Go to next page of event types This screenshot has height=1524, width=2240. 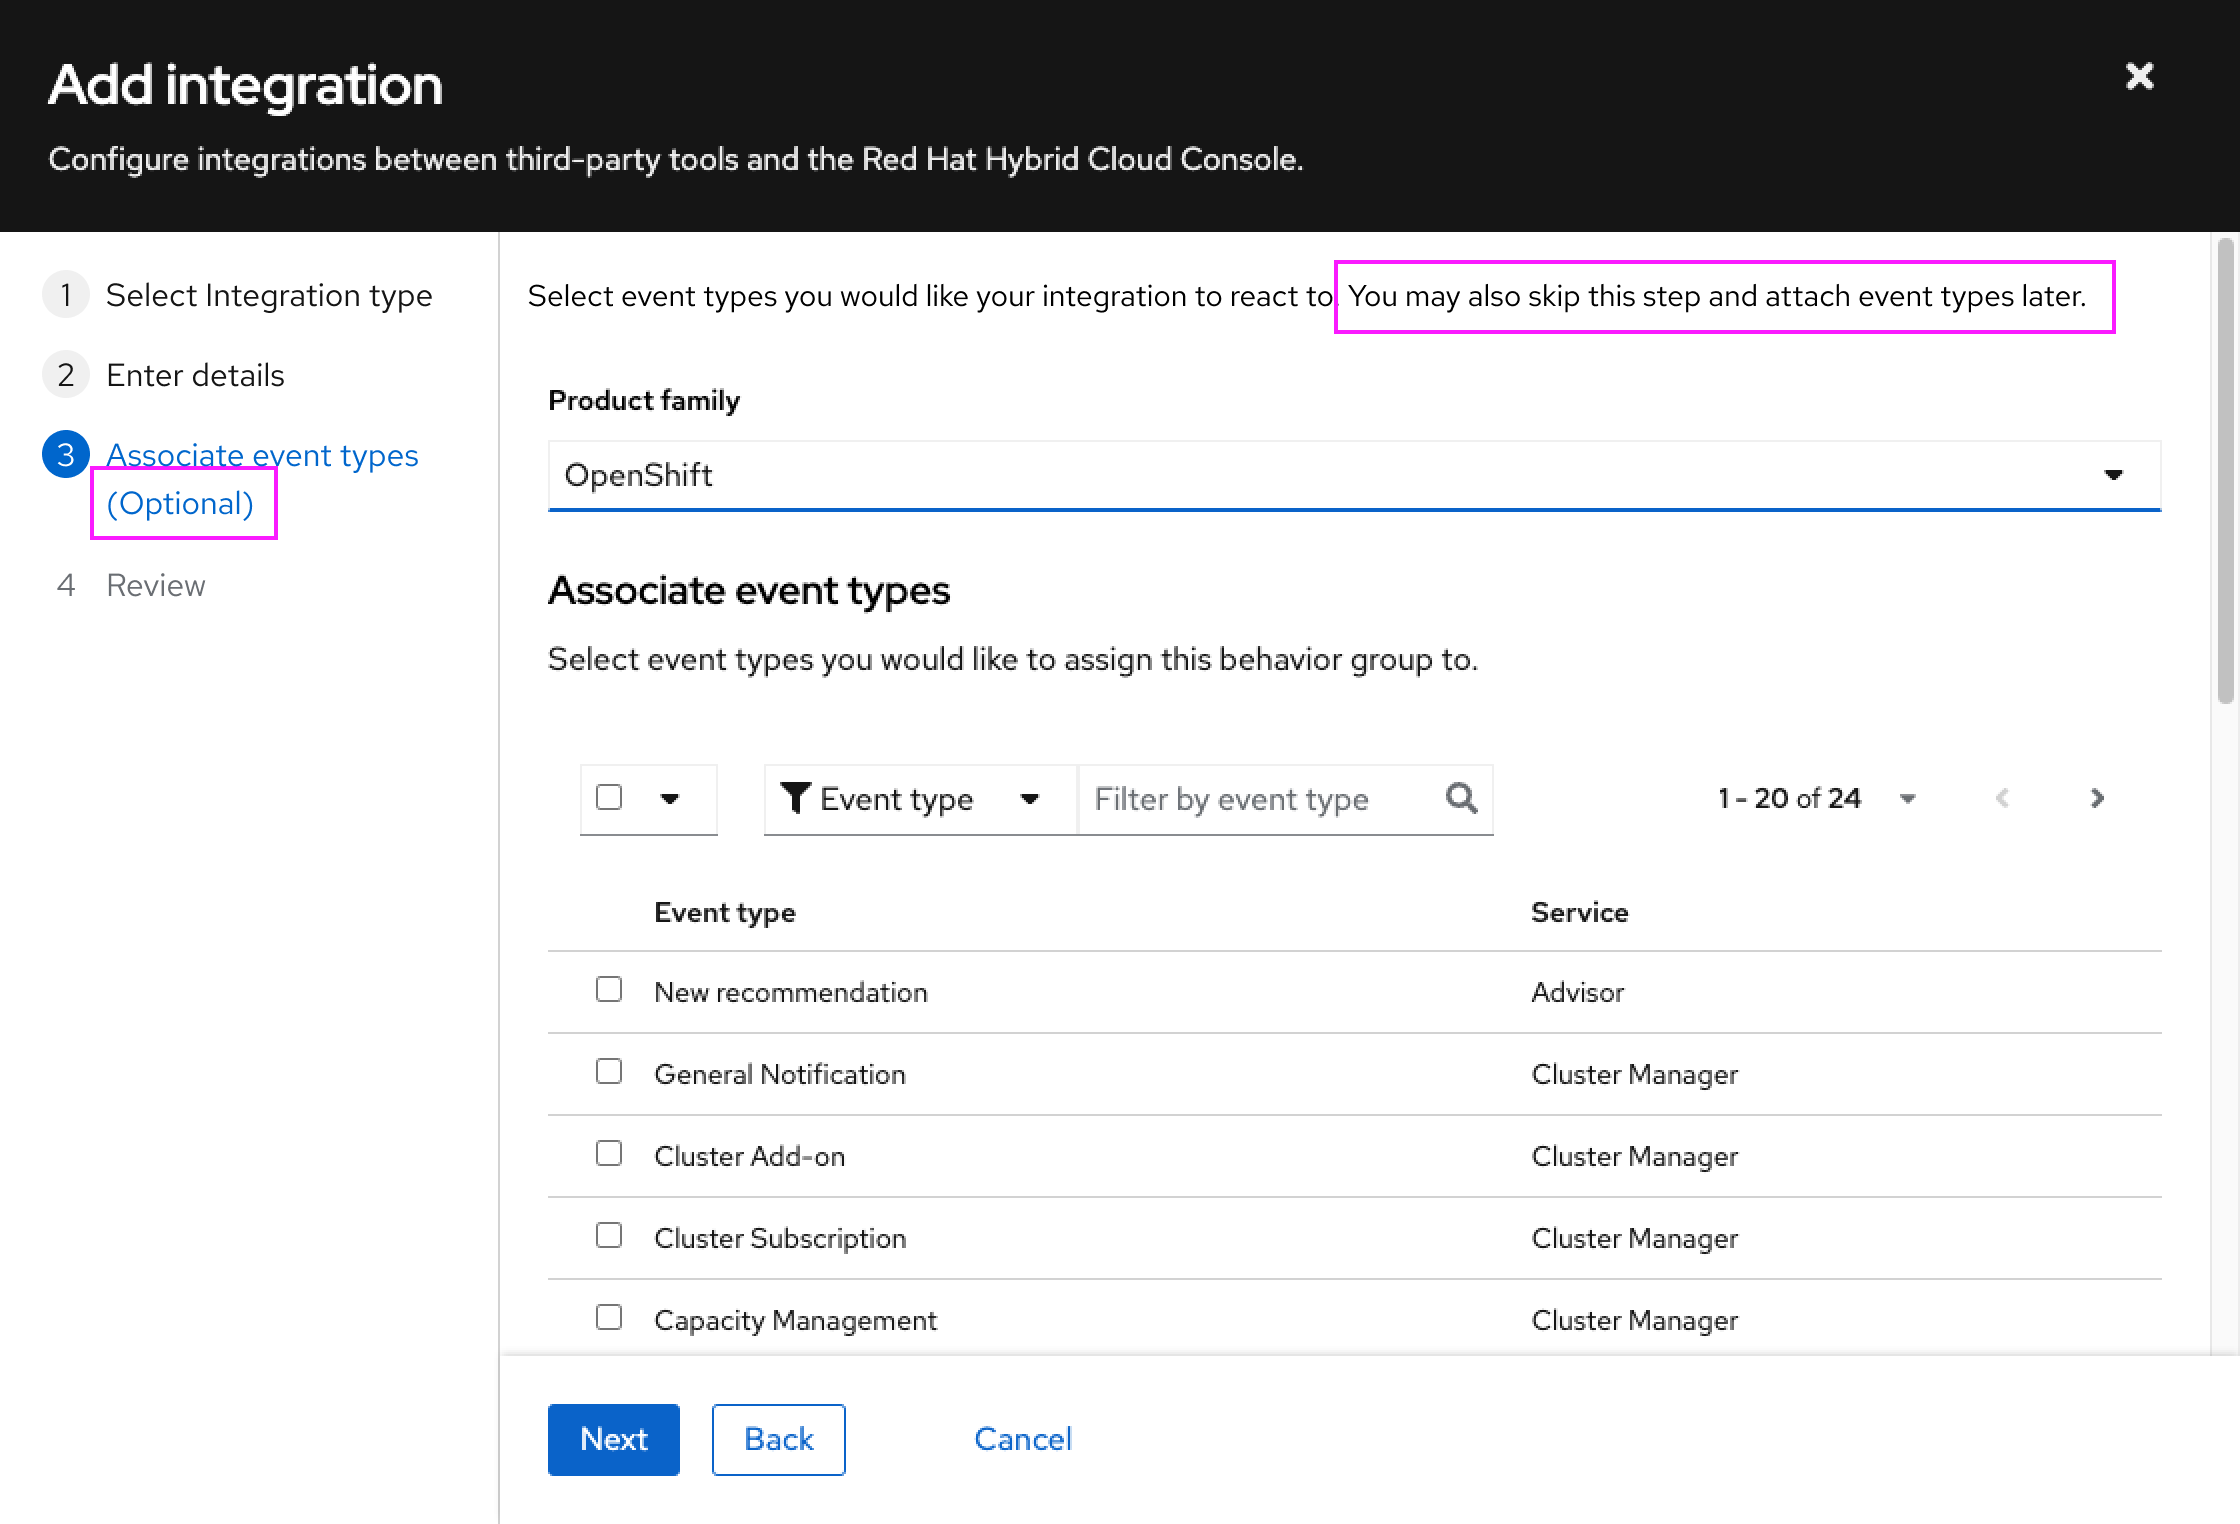point(2097,798)
